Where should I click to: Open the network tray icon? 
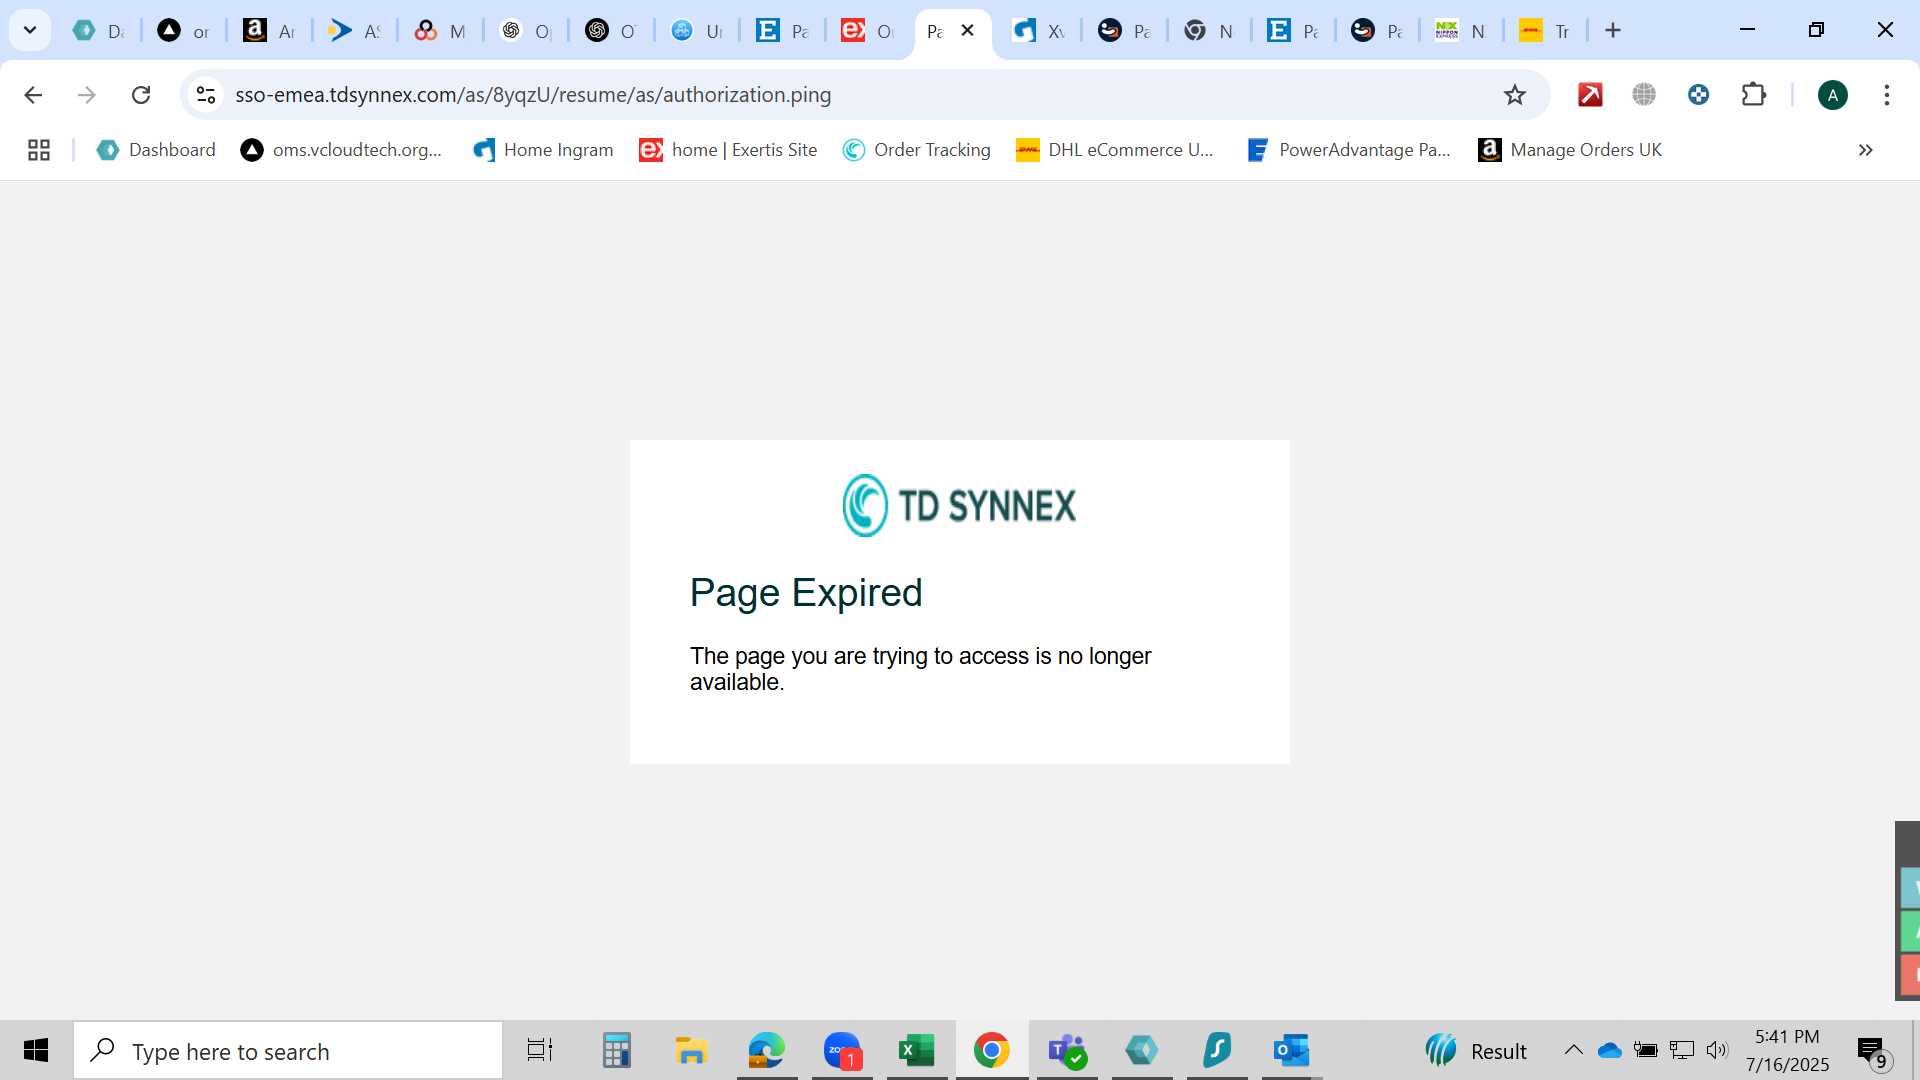pyautogui.click(x=1682, y=1050)
